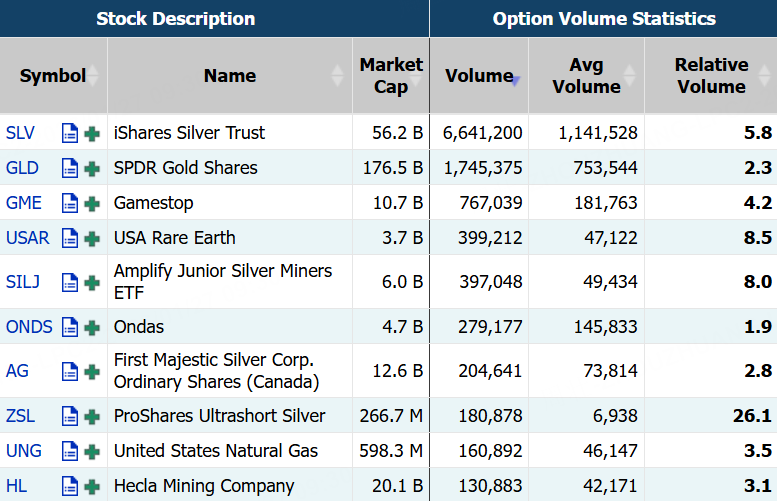
Task: Open the document icon next to GME
Action: click(70, 203)
